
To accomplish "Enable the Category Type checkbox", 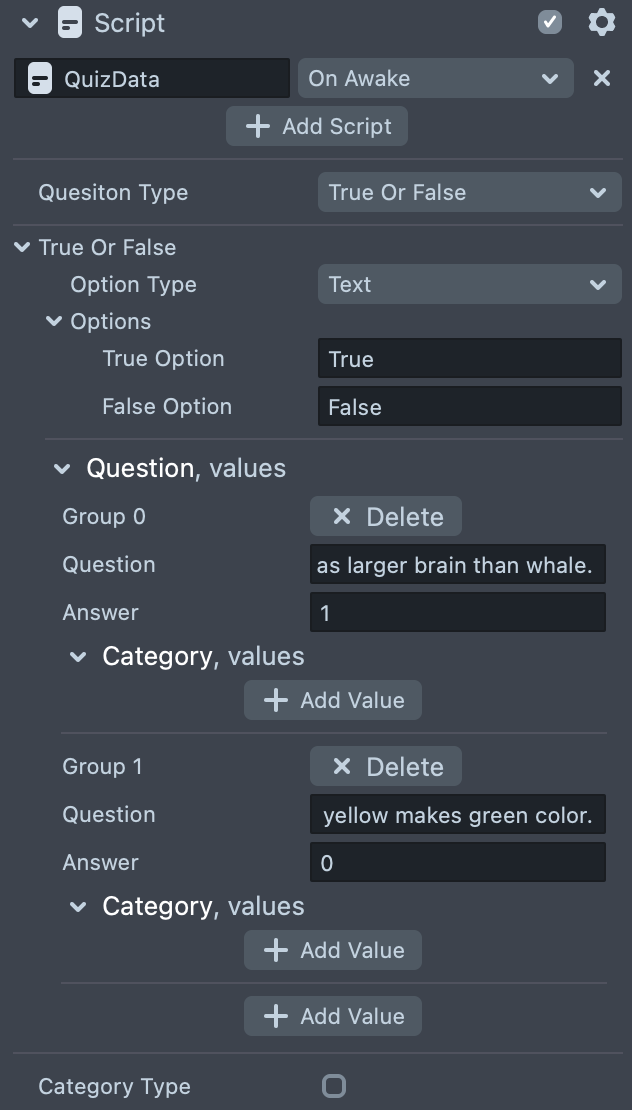I will coord(334,1086).
